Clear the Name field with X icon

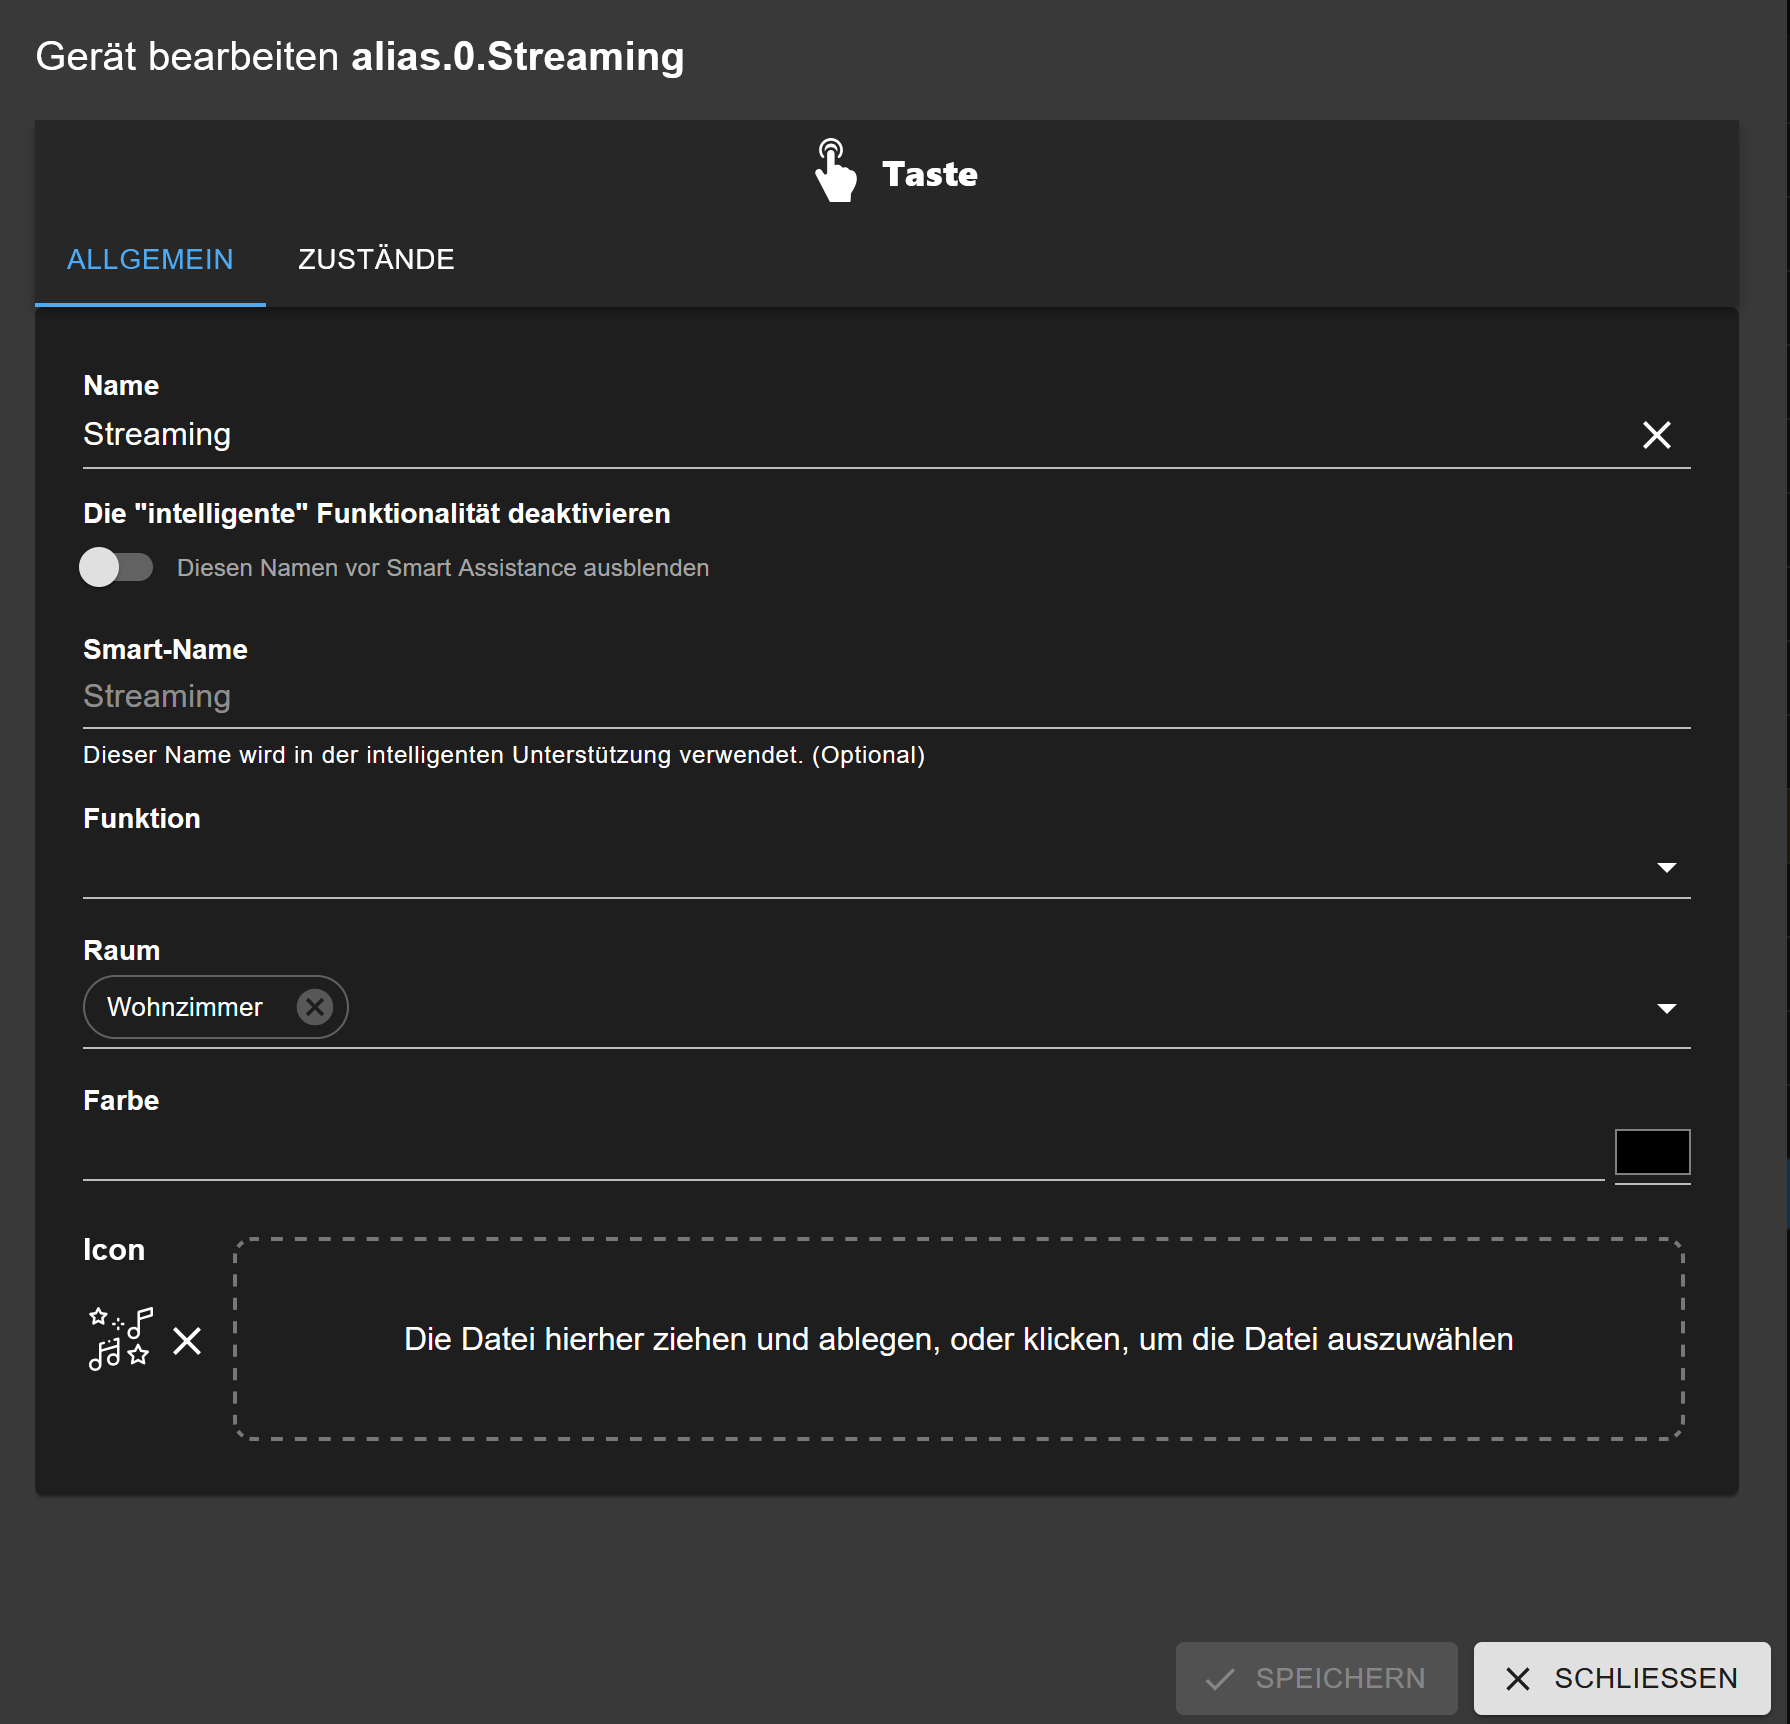tap(1656, 435)
